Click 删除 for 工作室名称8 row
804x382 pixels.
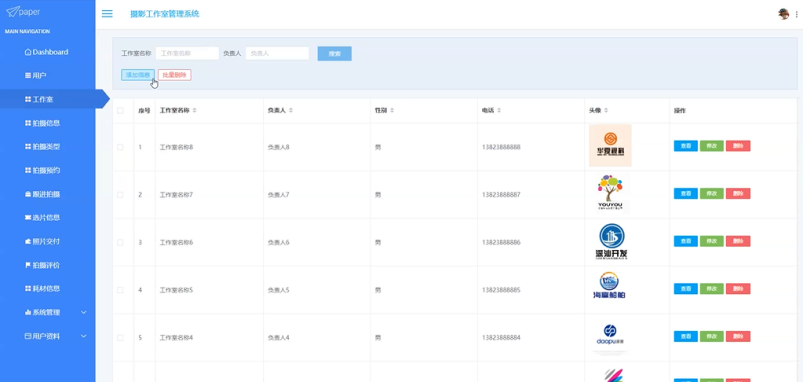click(x=738, y=146)
